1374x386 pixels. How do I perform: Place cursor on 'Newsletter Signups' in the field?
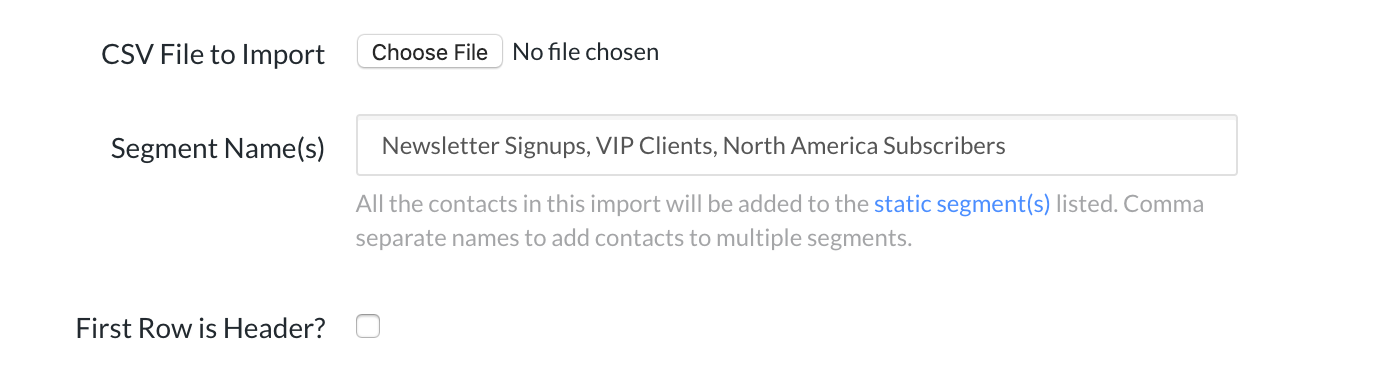pyautogui.click(x=483, y=146)
